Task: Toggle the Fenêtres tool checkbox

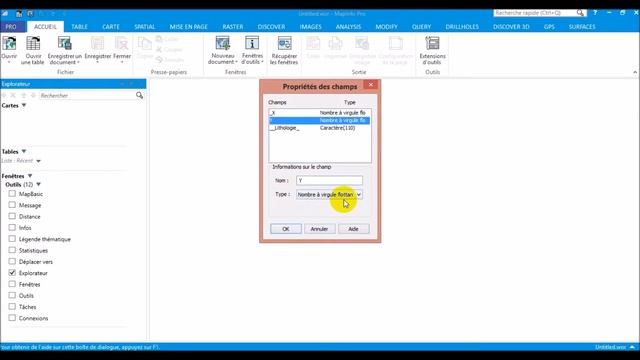Action: point(12,284)
